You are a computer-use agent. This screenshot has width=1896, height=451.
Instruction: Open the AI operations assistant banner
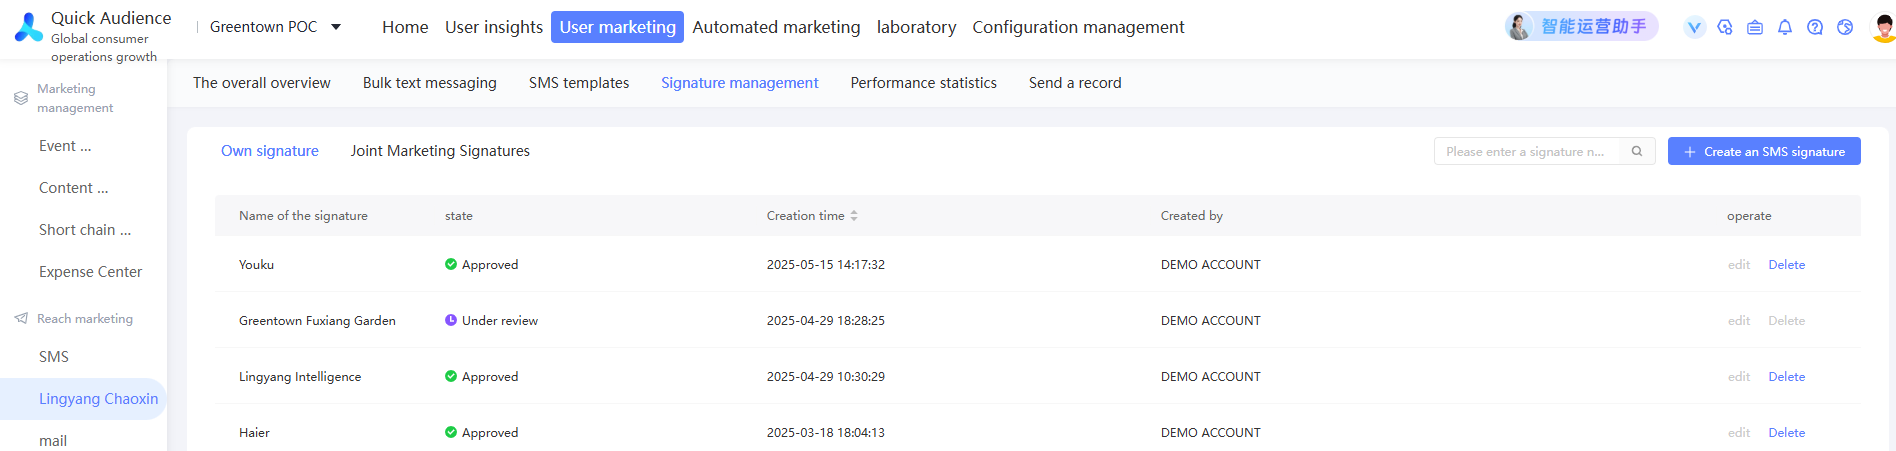[1582, 27]
